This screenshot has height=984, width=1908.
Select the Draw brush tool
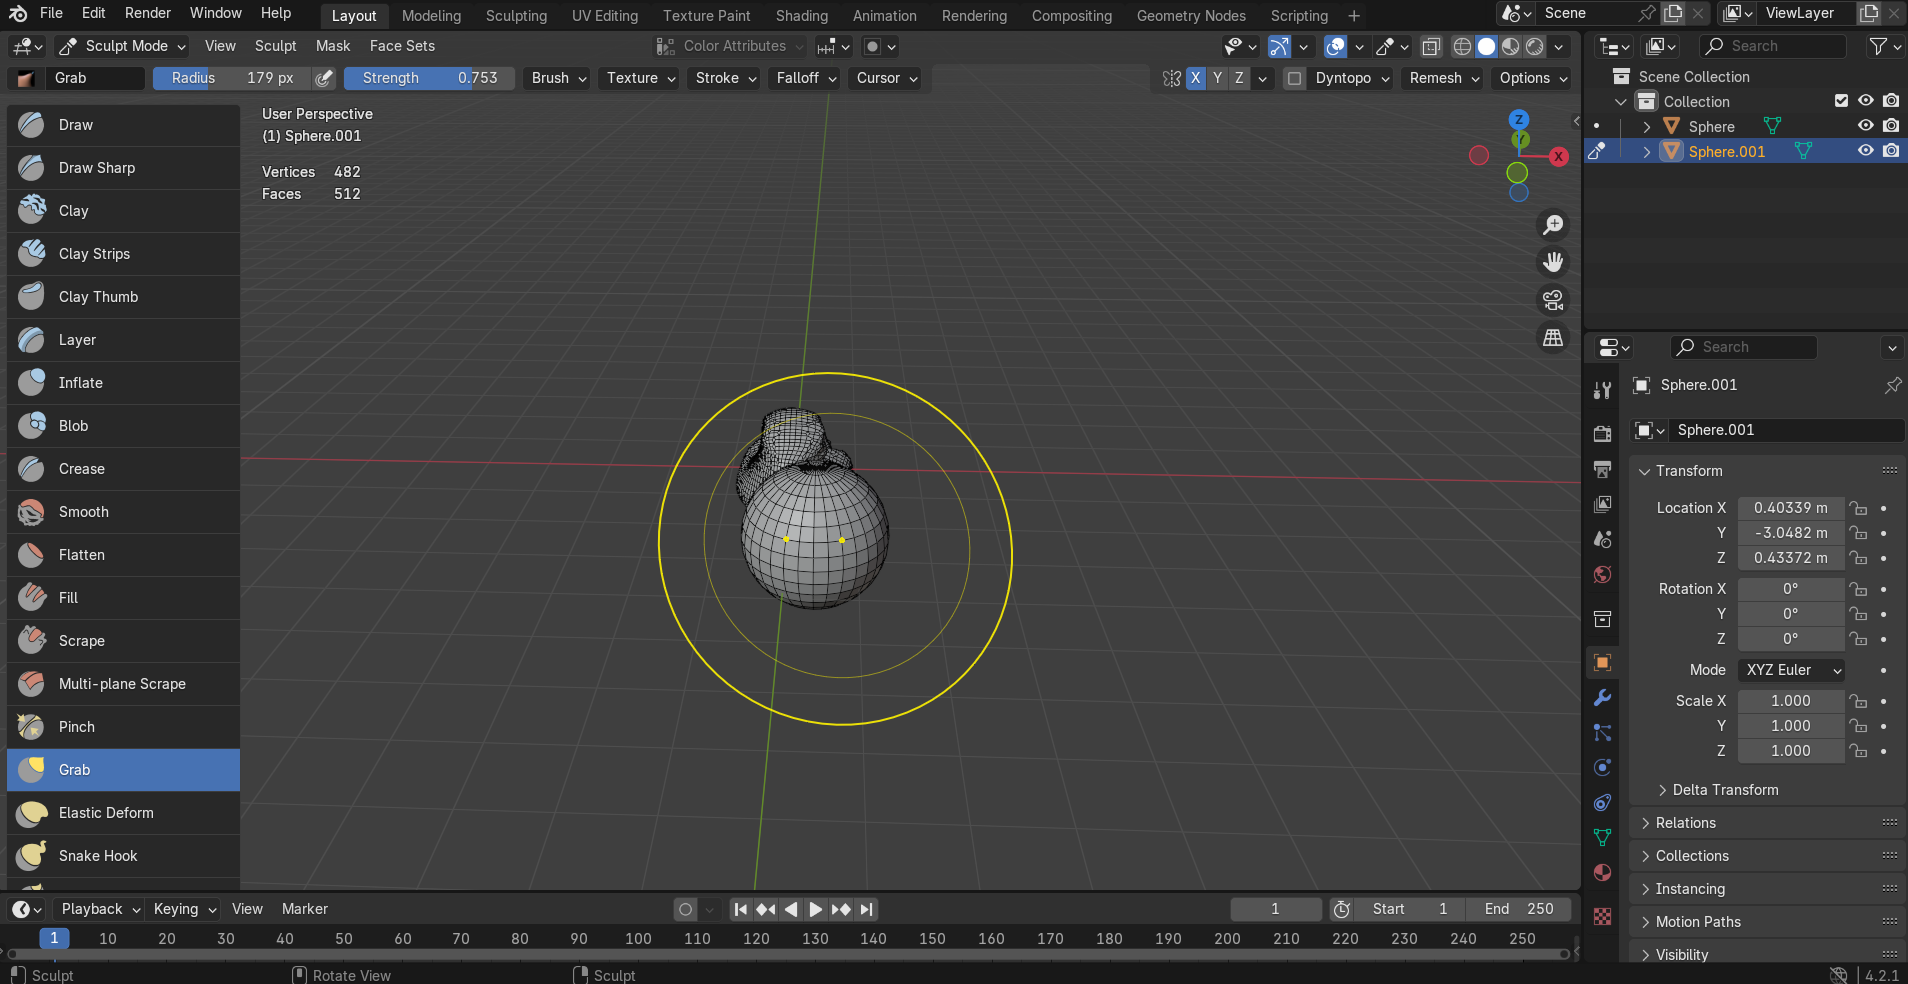point(123,125)
